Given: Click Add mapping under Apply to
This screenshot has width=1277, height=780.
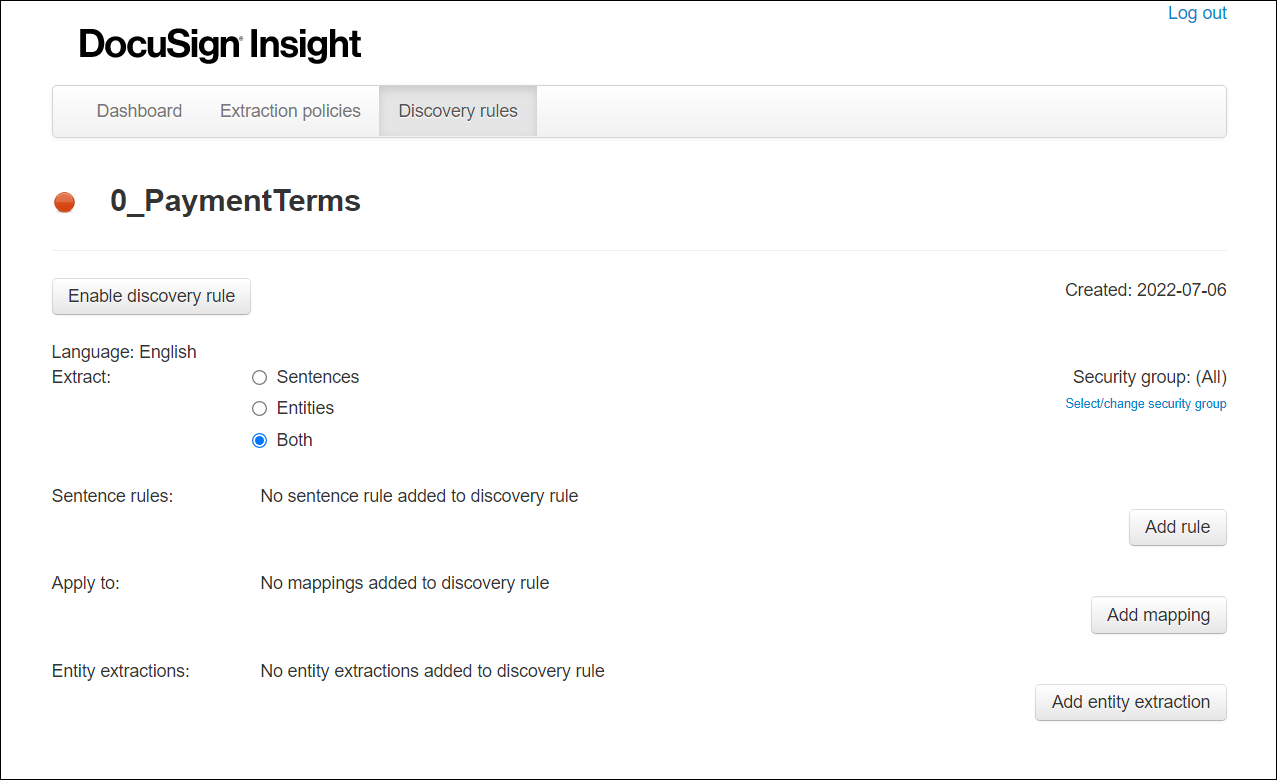Looking at the screenshot, I should pyautogui.click(x=1158, y=615).
